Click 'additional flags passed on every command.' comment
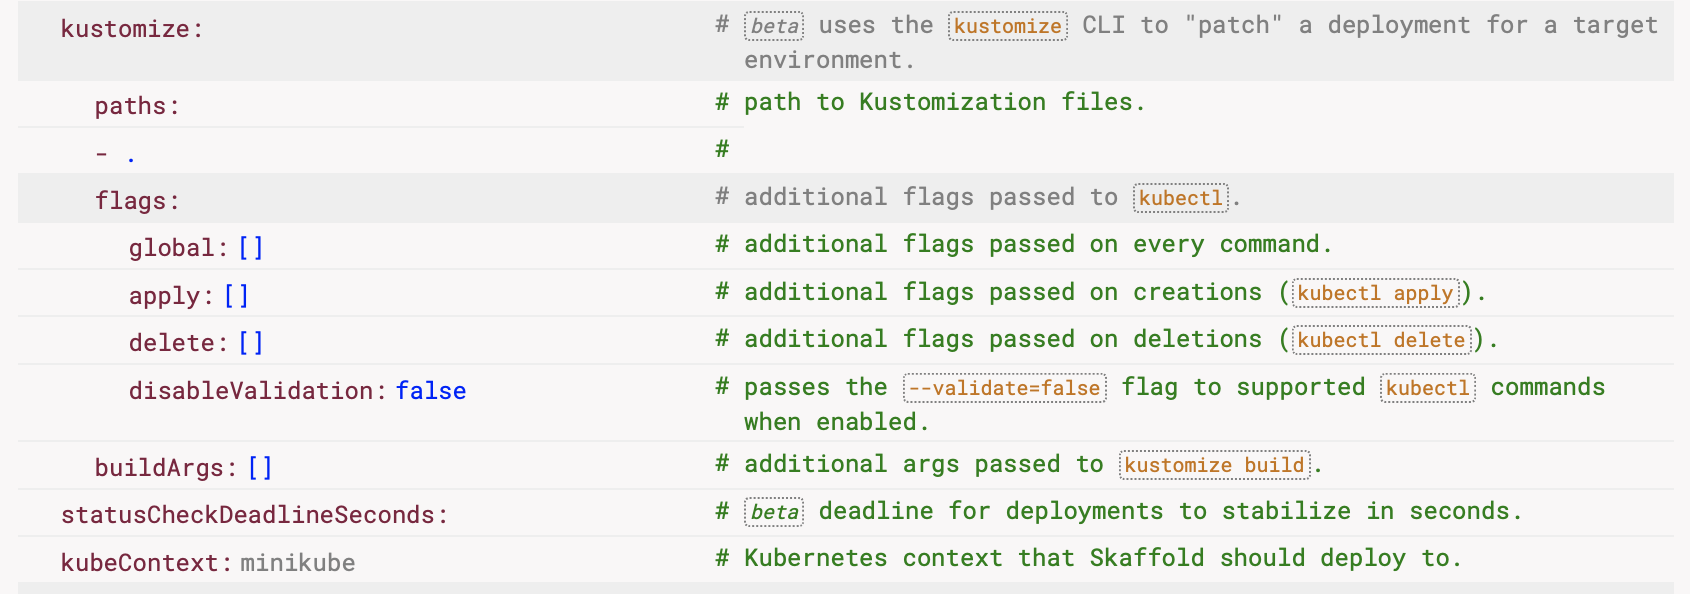 [1038, 244]
